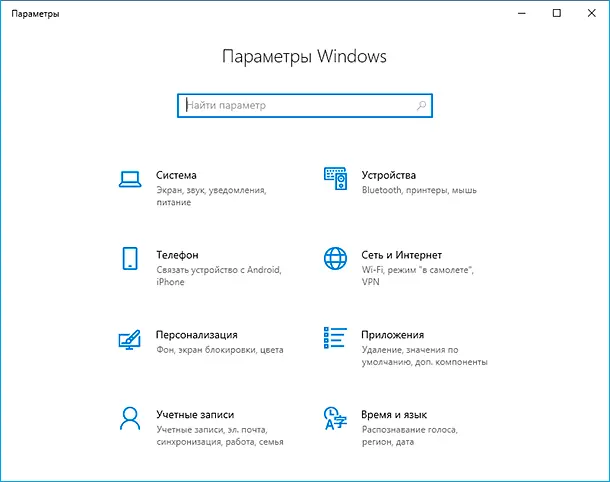This screenshot has width=610, height=482.
Task: Open the Время и язык clock icon
Action: click(x=335, y=418)
